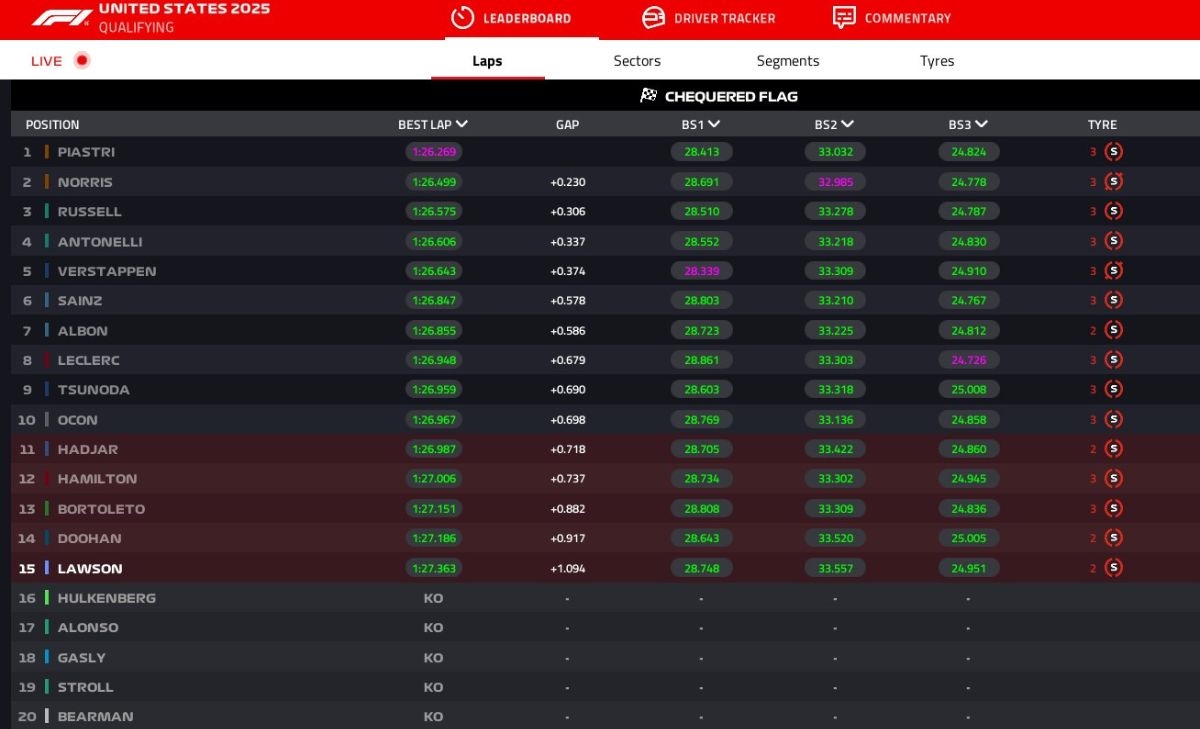
Task: Expand the BS2 column chevron
Action: (847, 124)
